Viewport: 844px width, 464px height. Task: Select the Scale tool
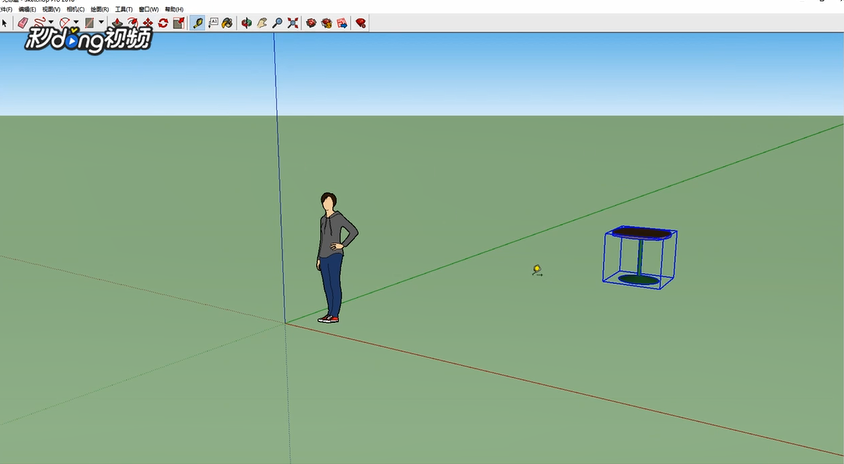179,23
